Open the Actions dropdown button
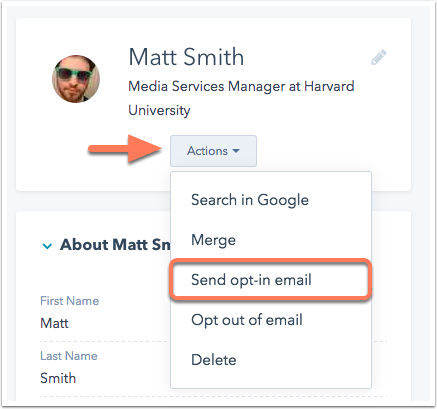This screenshot has width=437, height=409. pyautogui.click(x=213, y=151)
